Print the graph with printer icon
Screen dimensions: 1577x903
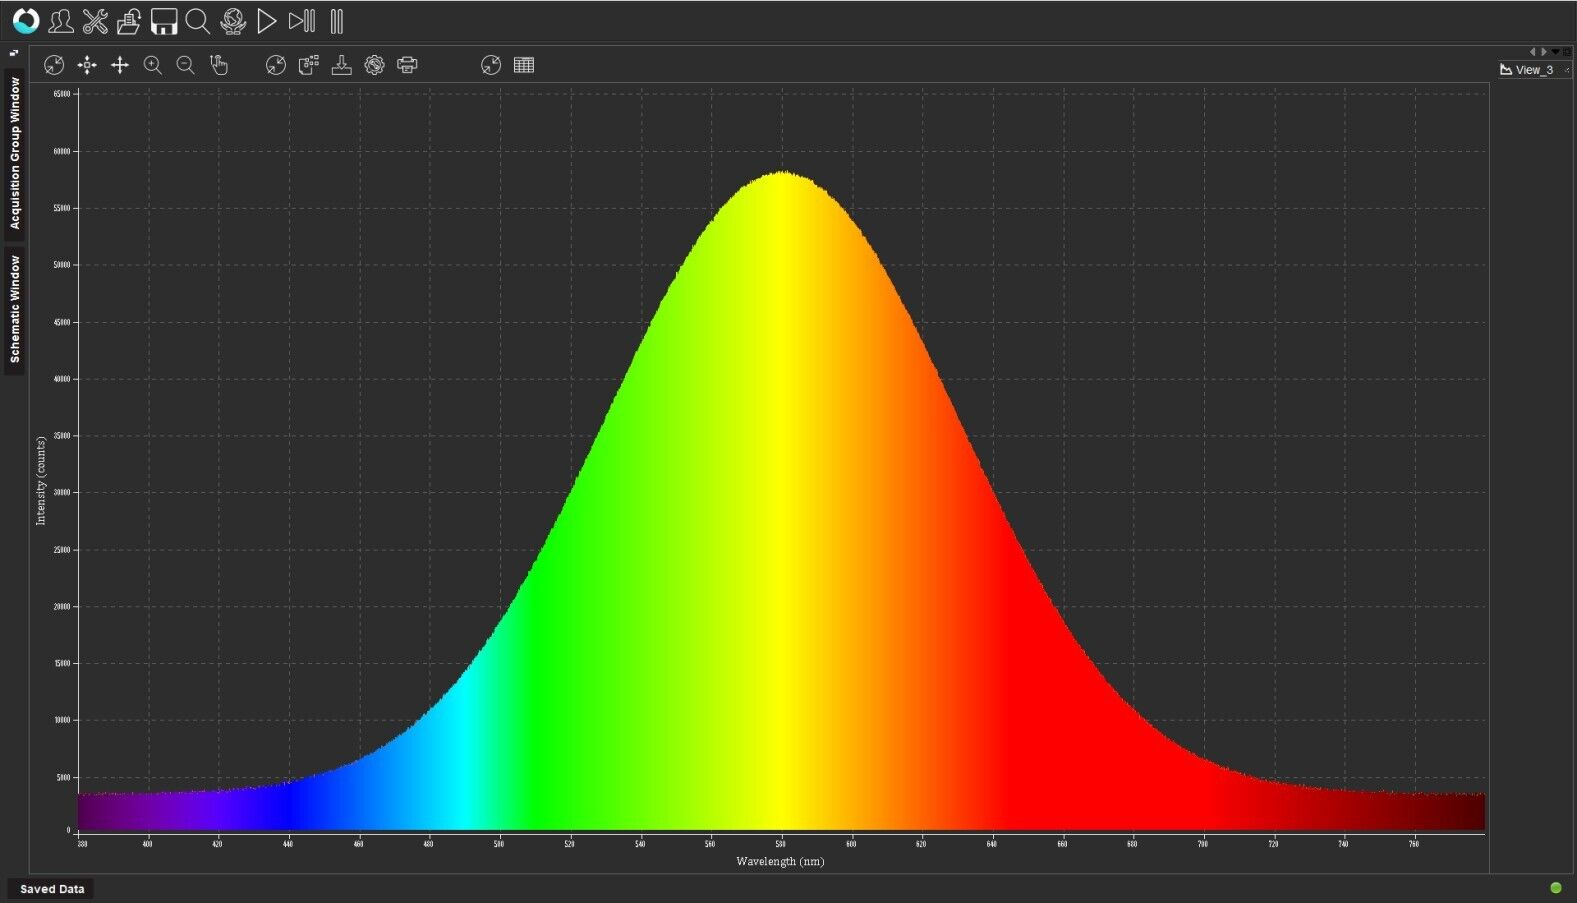407,65
